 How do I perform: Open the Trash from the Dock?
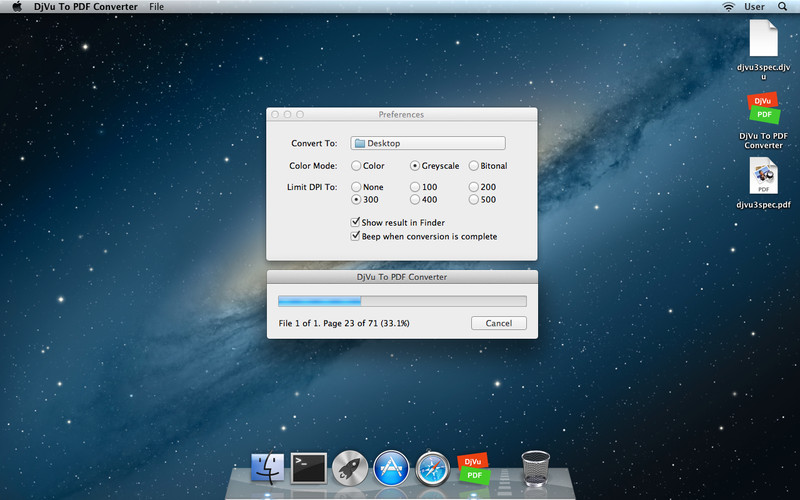[536, 468]
